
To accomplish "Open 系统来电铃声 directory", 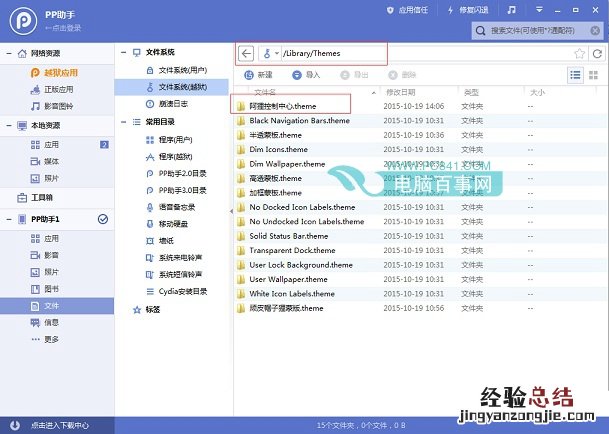I will [174, 258].
